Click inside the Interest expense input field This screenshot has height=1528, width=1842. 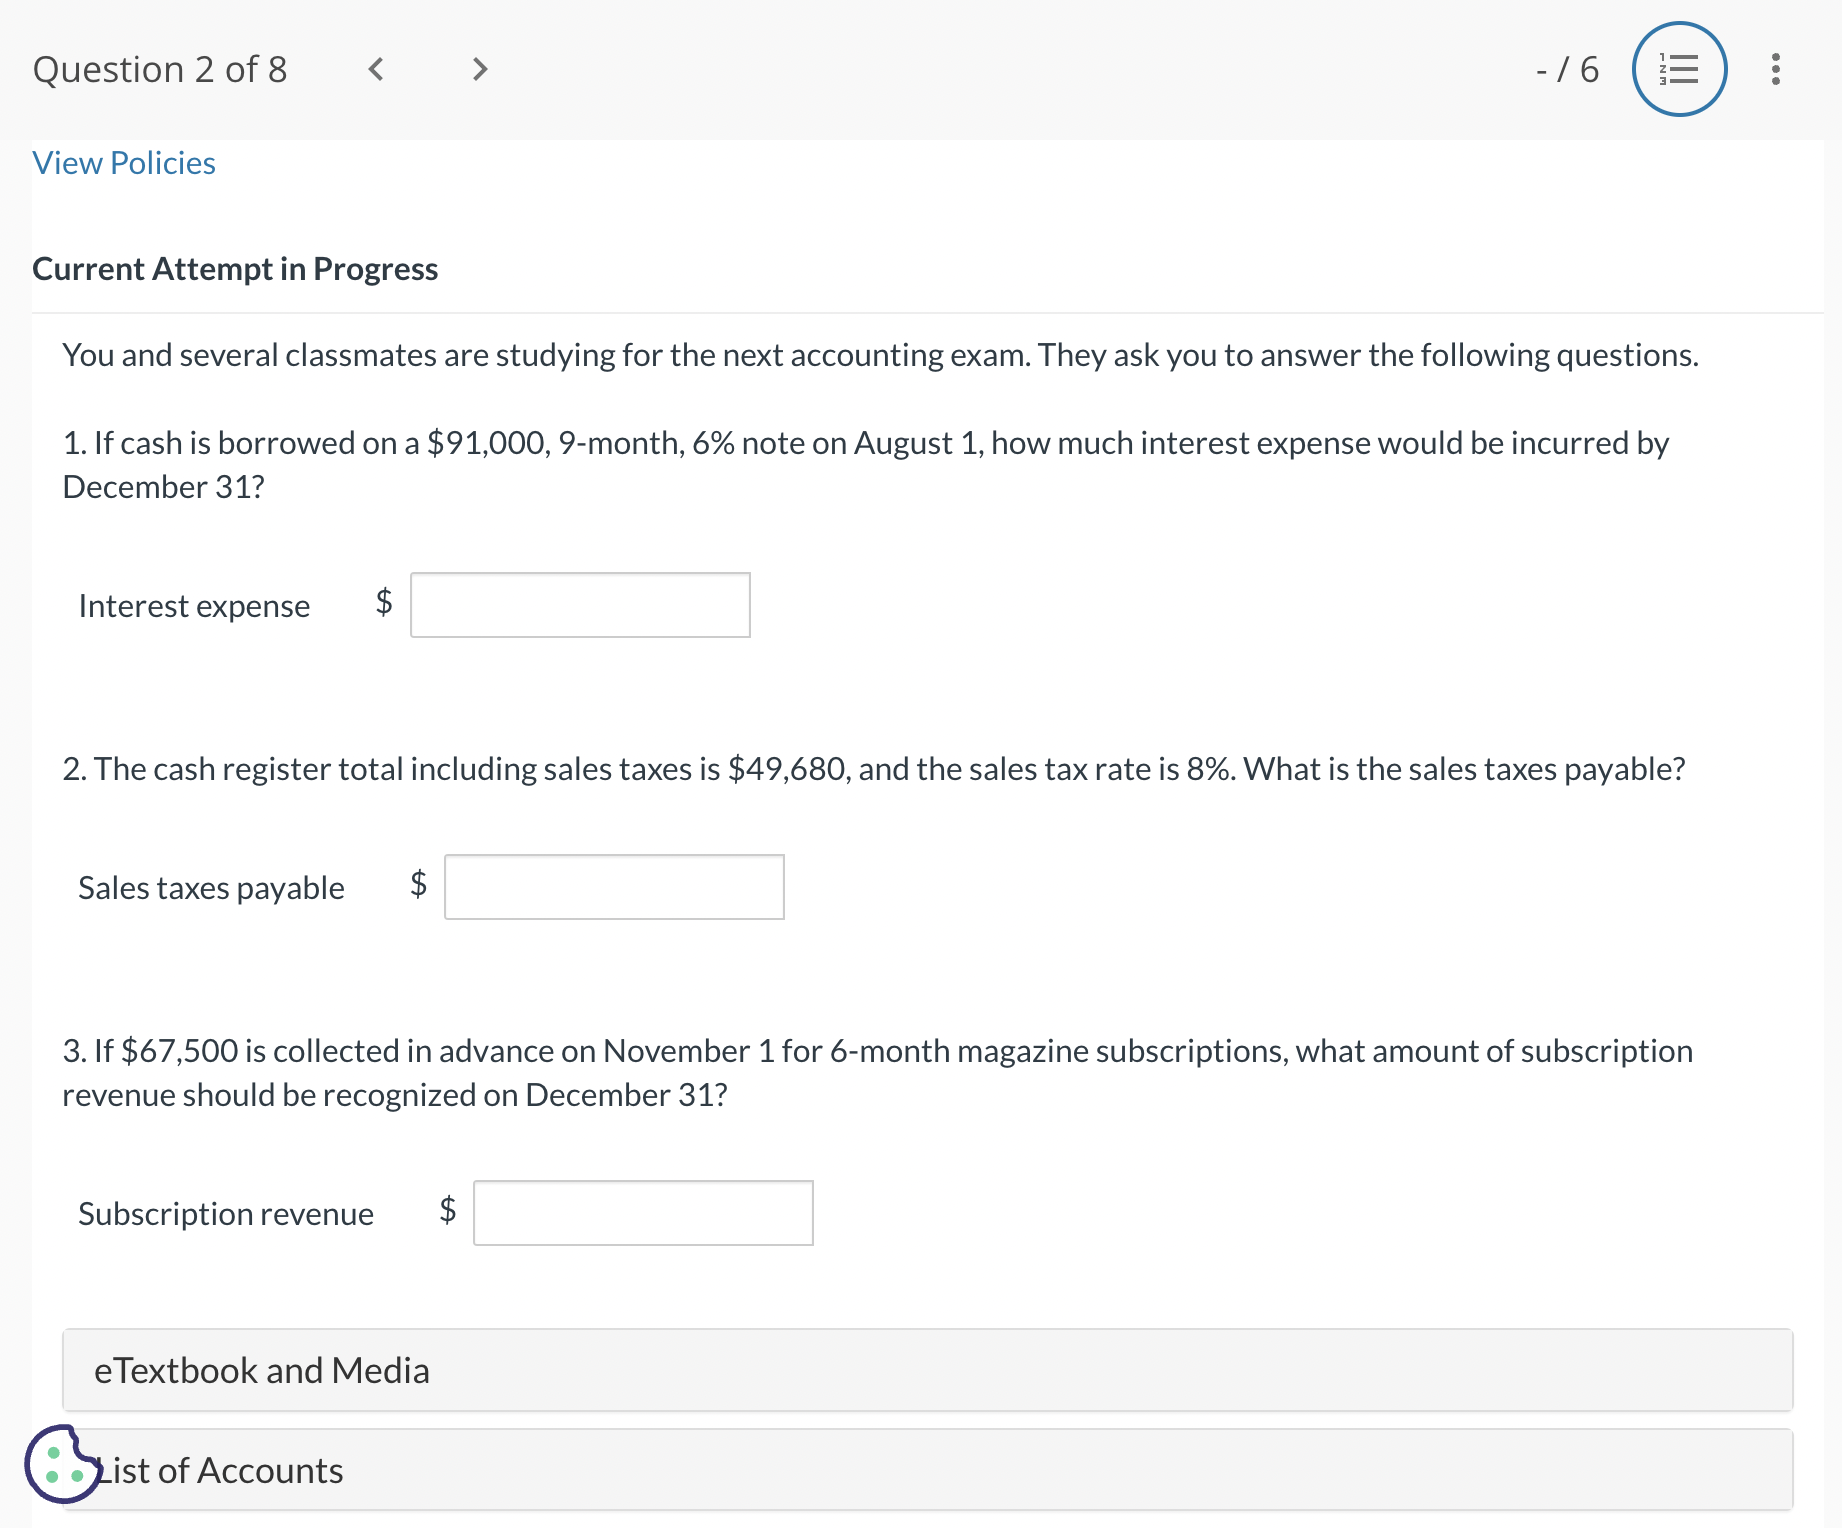click(x=579, y=604)
